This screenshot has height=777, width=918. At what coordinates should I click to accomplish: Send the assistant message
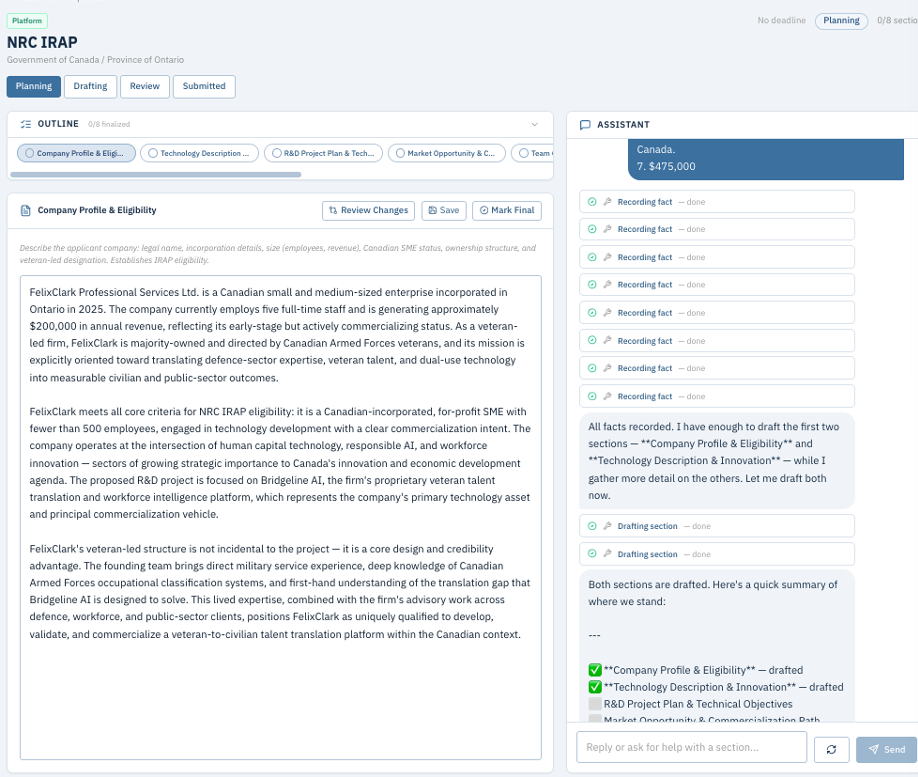tap(886, 749)
